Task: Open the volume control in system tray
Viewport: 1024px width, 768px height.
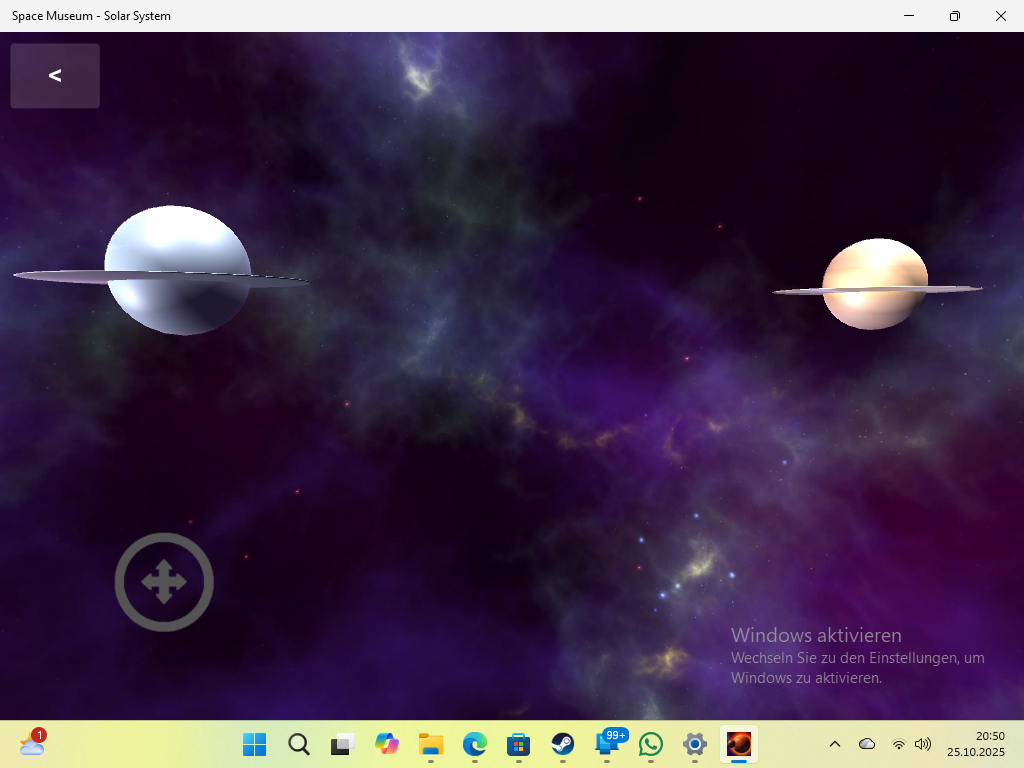Action: [923, 744]
